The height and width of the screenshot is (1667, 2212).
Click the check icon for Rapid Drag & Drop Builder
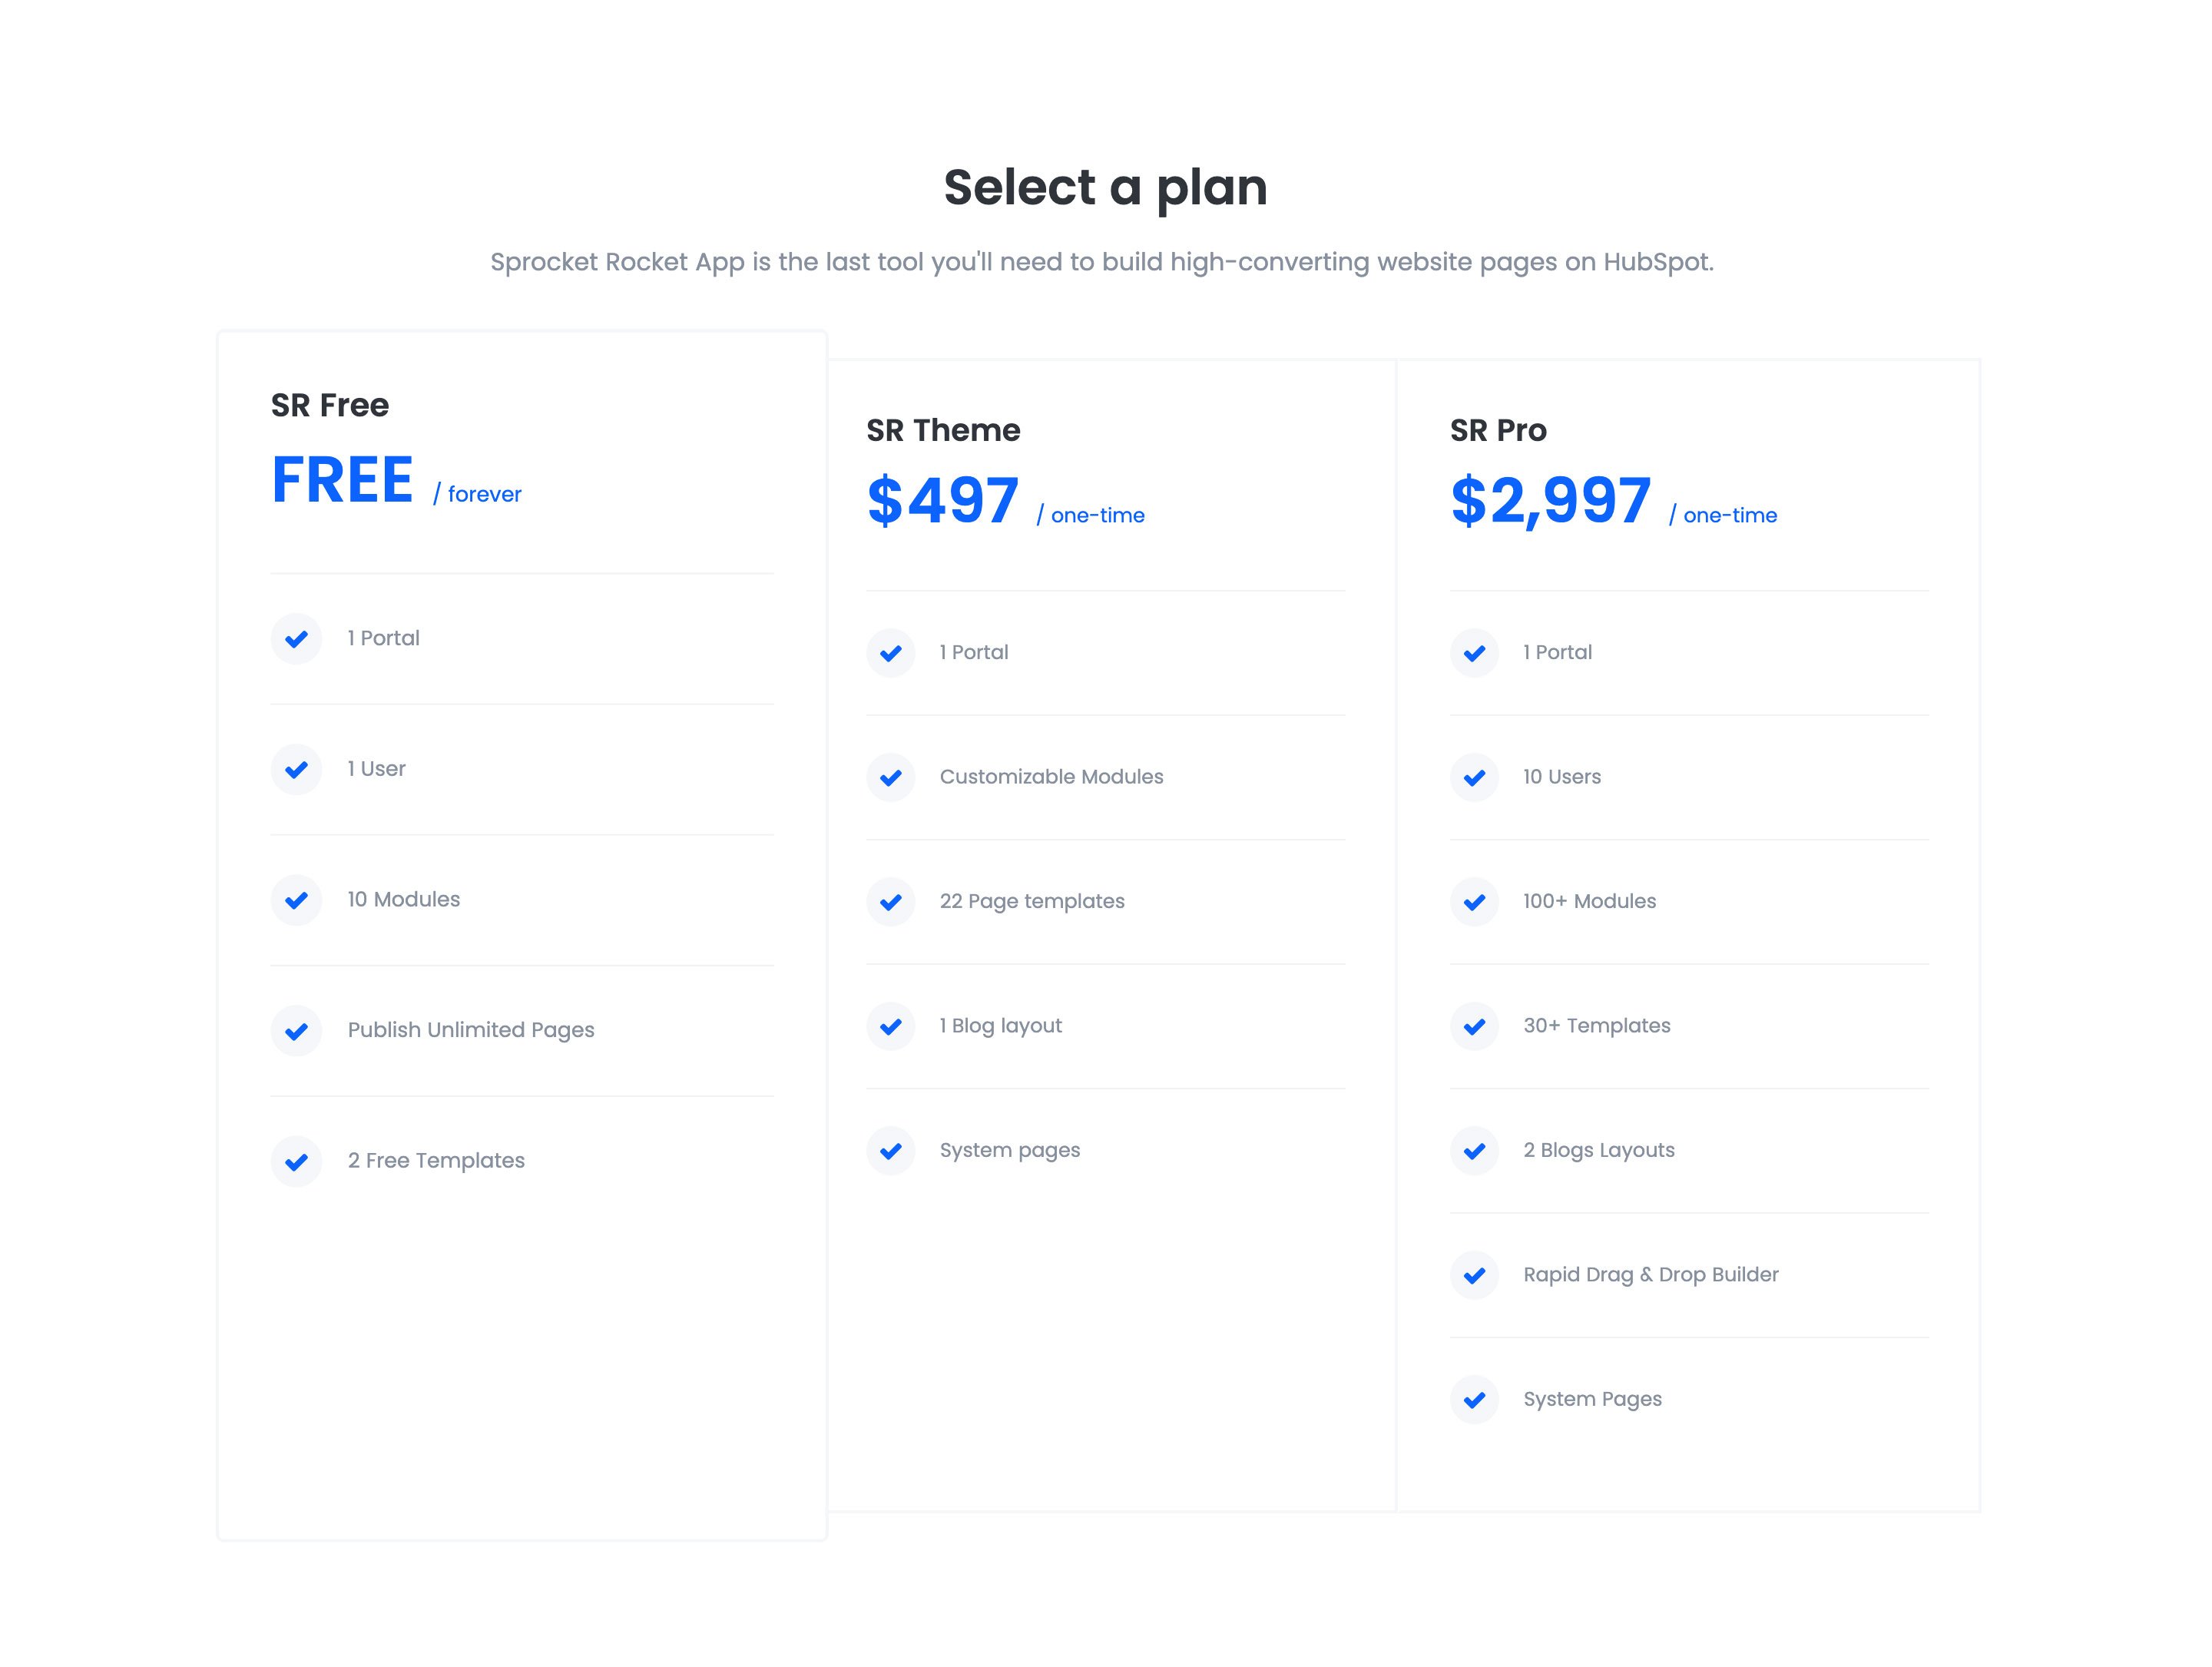tap(1474, 1276)
